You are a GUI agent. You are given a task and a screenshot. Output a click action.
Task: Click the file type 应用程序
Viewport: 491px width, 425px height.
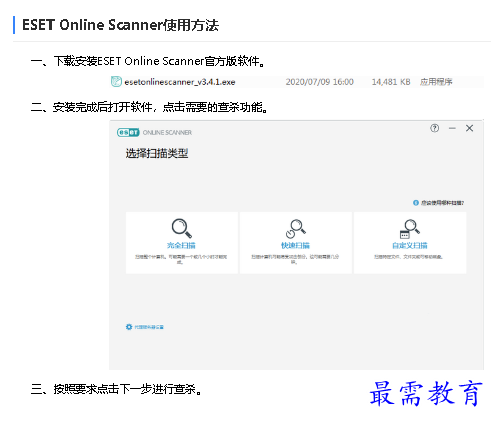click(436, 82)
